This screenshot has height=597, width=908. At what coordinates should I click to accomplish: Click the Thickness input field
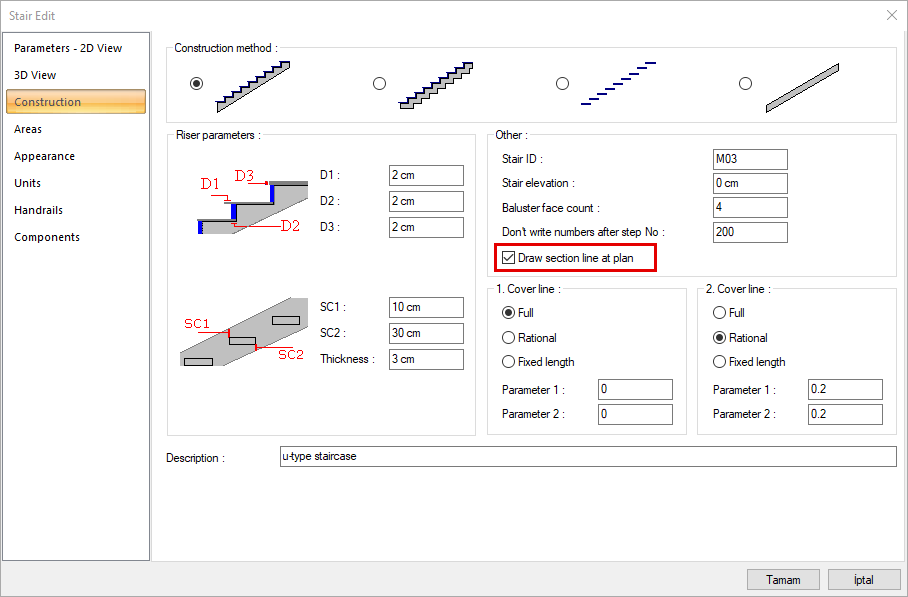[425, 359]
